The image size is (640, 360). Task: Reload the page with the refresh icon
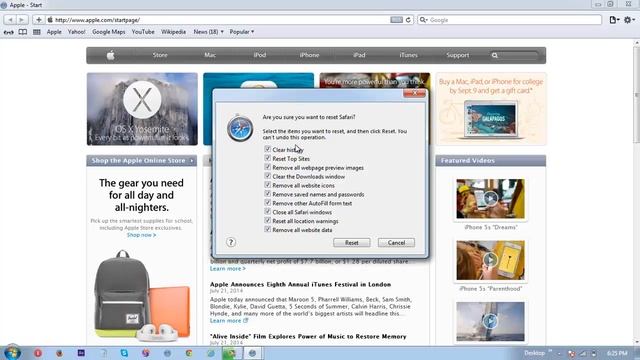408,20
